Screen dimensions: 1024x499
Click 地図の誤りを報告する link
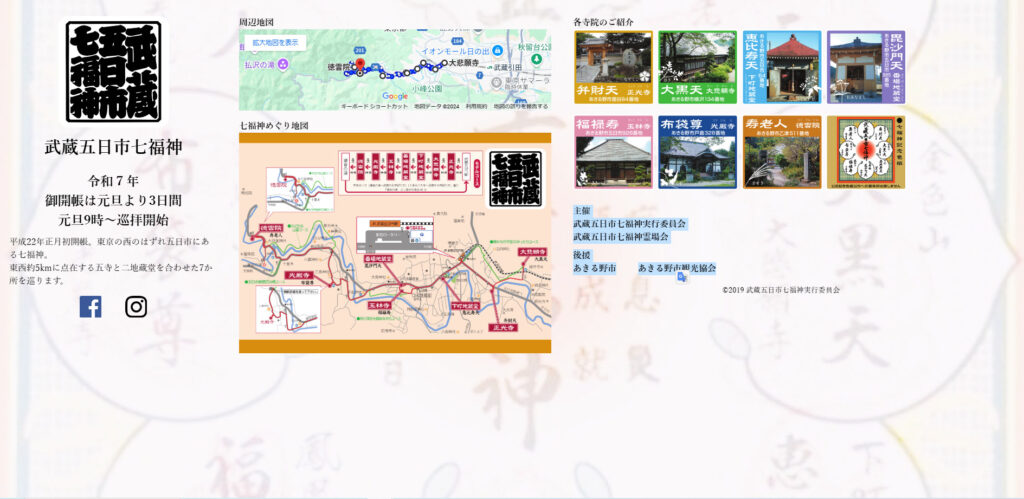click(521, 106)
